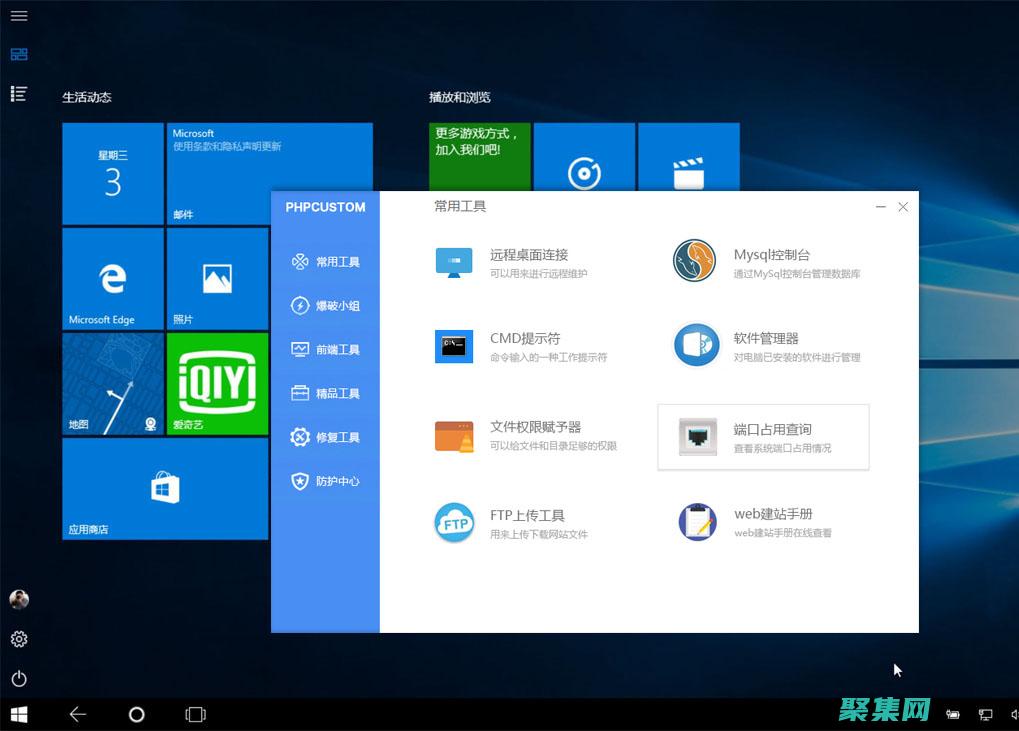Expand the Start menu hamburger button
This screenshot has height=731, width=1019.
pos(19,16)
